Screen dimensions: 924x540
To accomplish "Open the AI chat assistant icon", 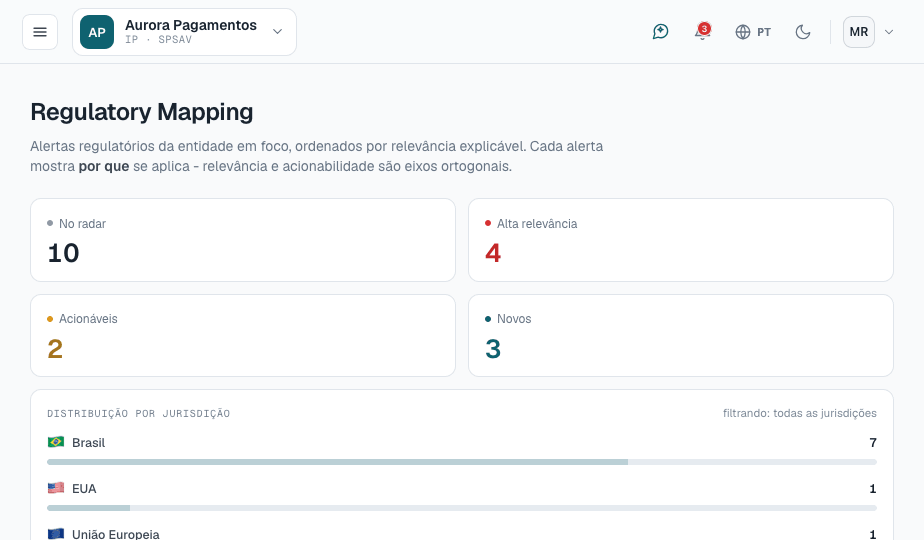I will tap(661, 32).
